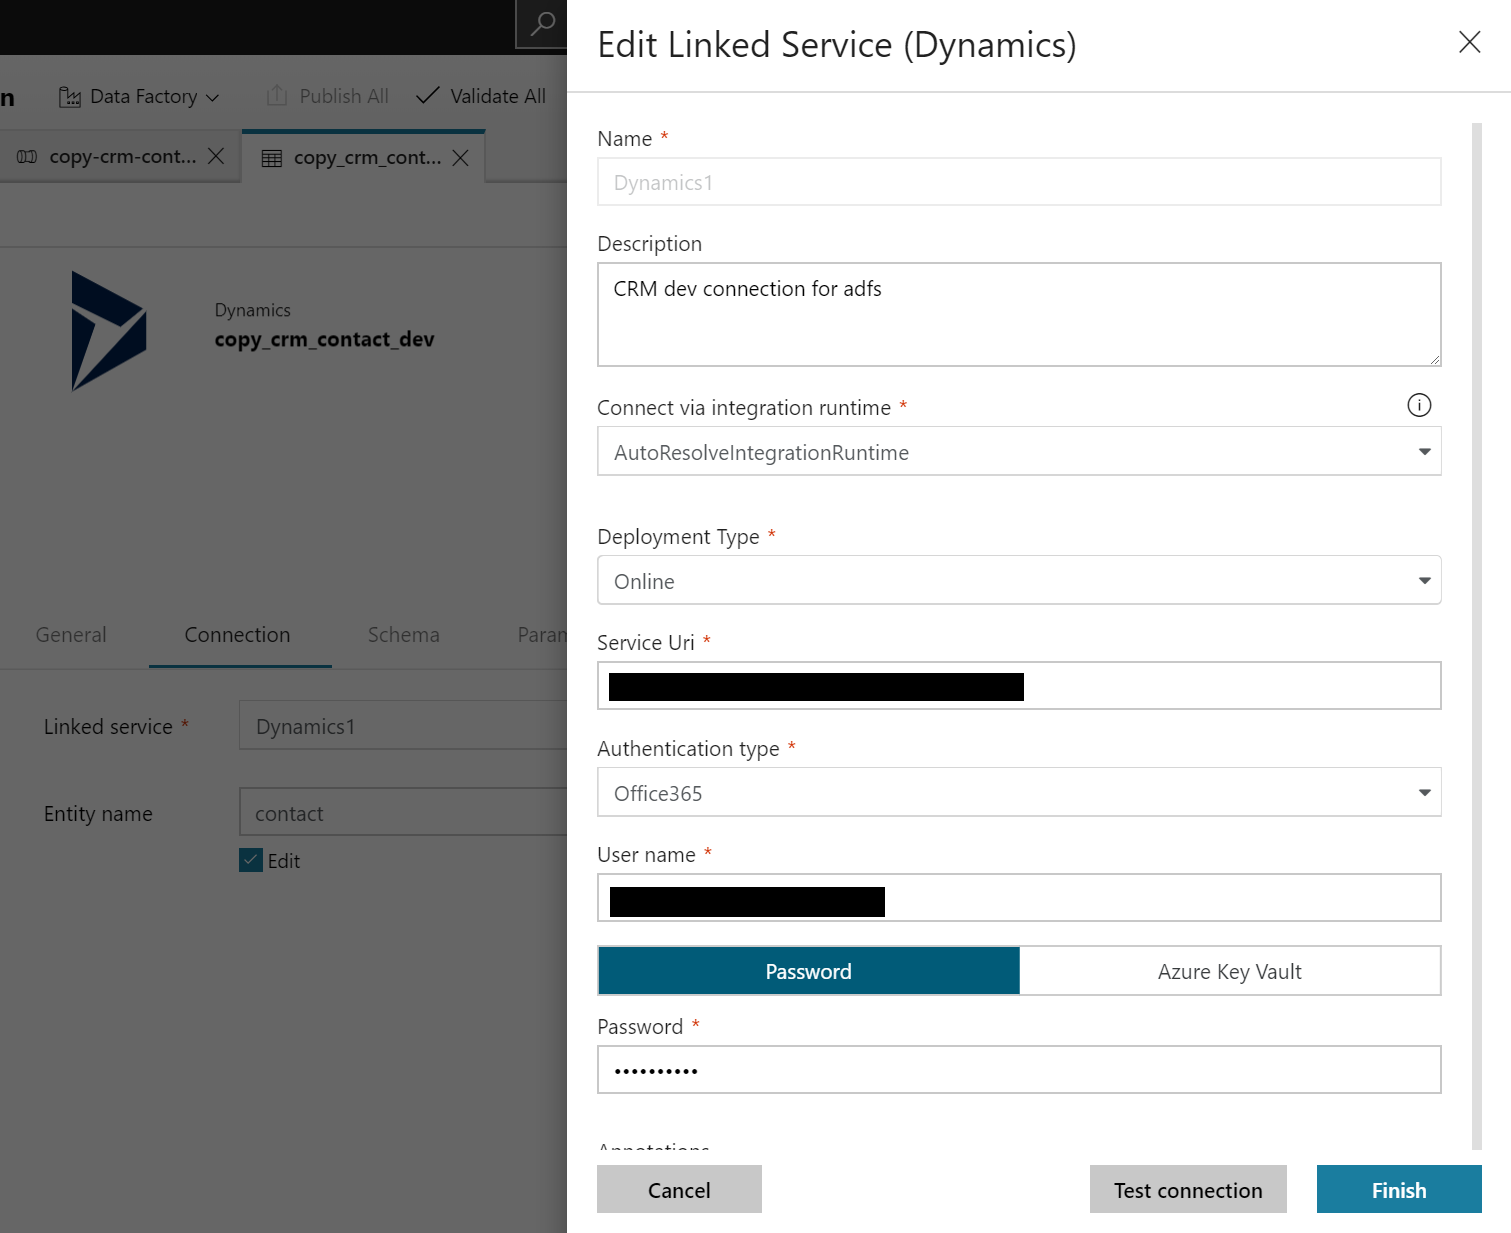Screen dimensions: 1511x1233
Task: Switch to the General tab
Action: coord(71,635)
